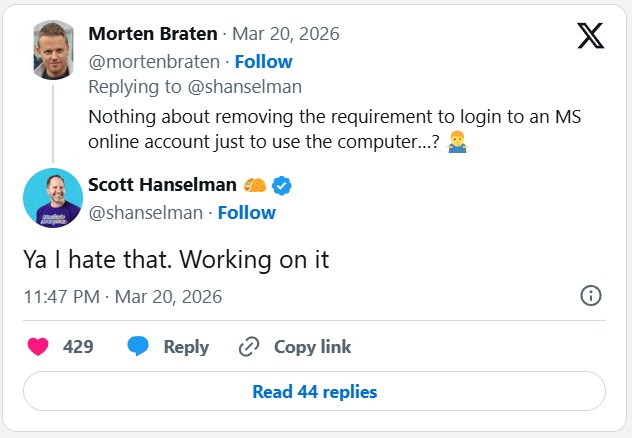Click the shrugging emoji in Morten's reply

coord(461,142)
